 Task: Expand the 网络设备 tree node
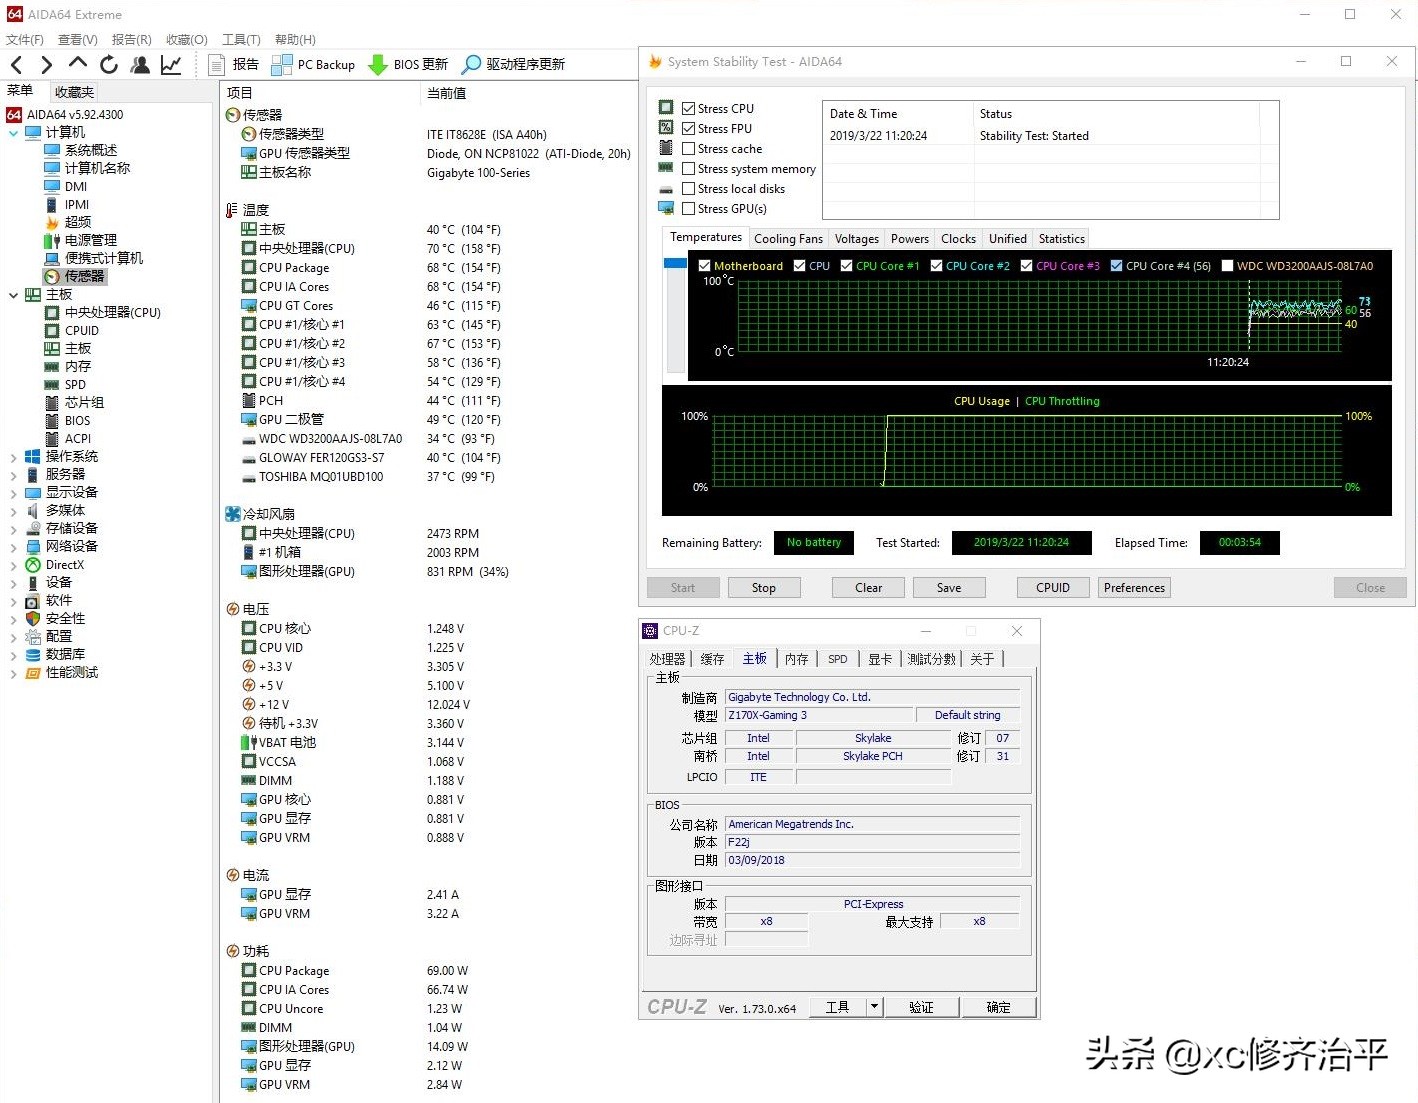coord(13,546)
